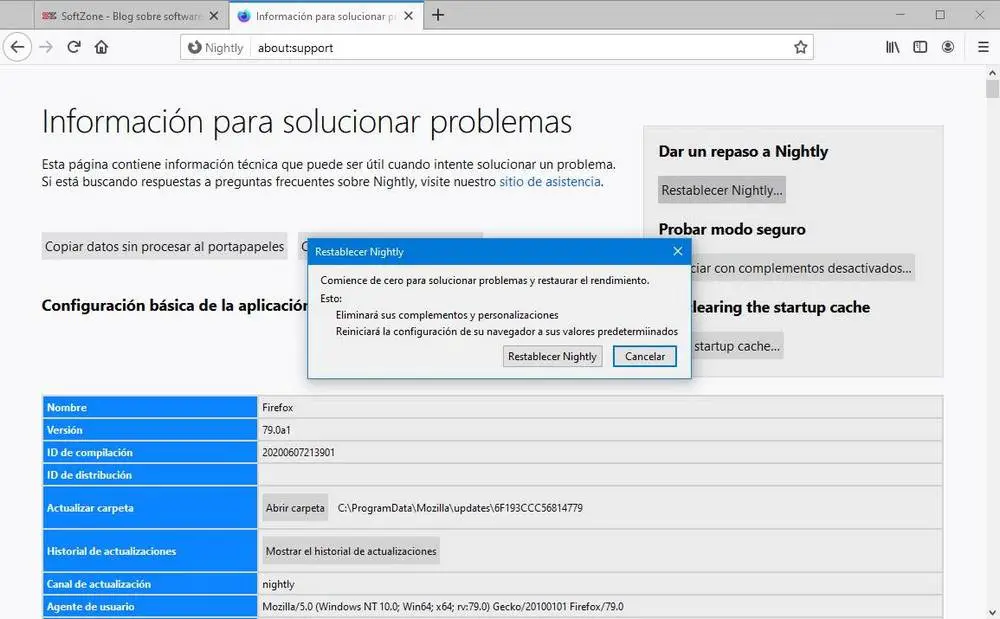
Task: Switch to the SoftZone blog tab
Action: coord(129,16)
